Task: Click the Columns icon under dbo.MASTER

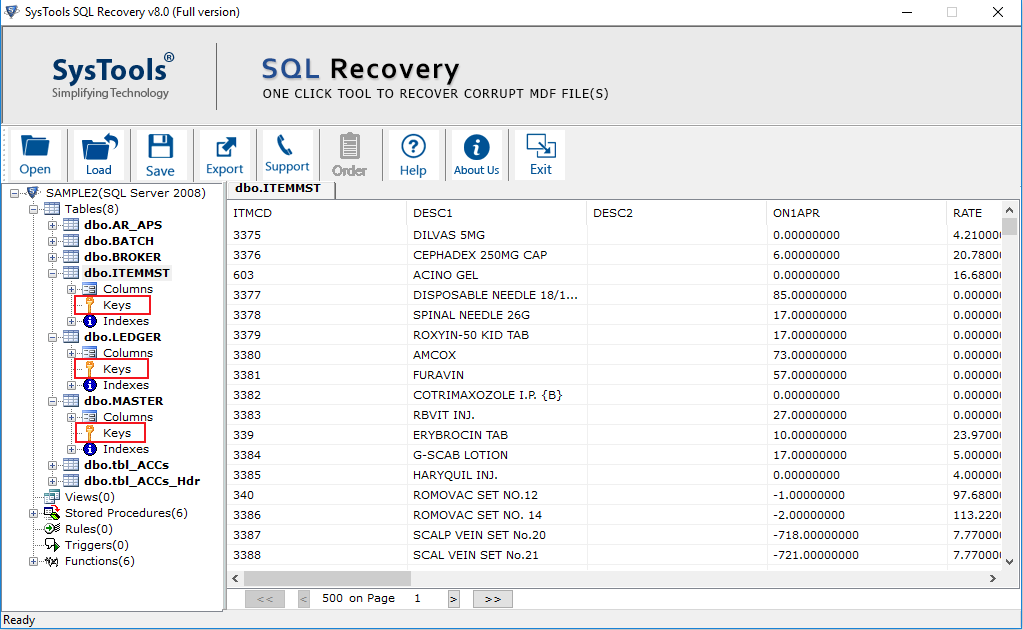Action: 90,417
